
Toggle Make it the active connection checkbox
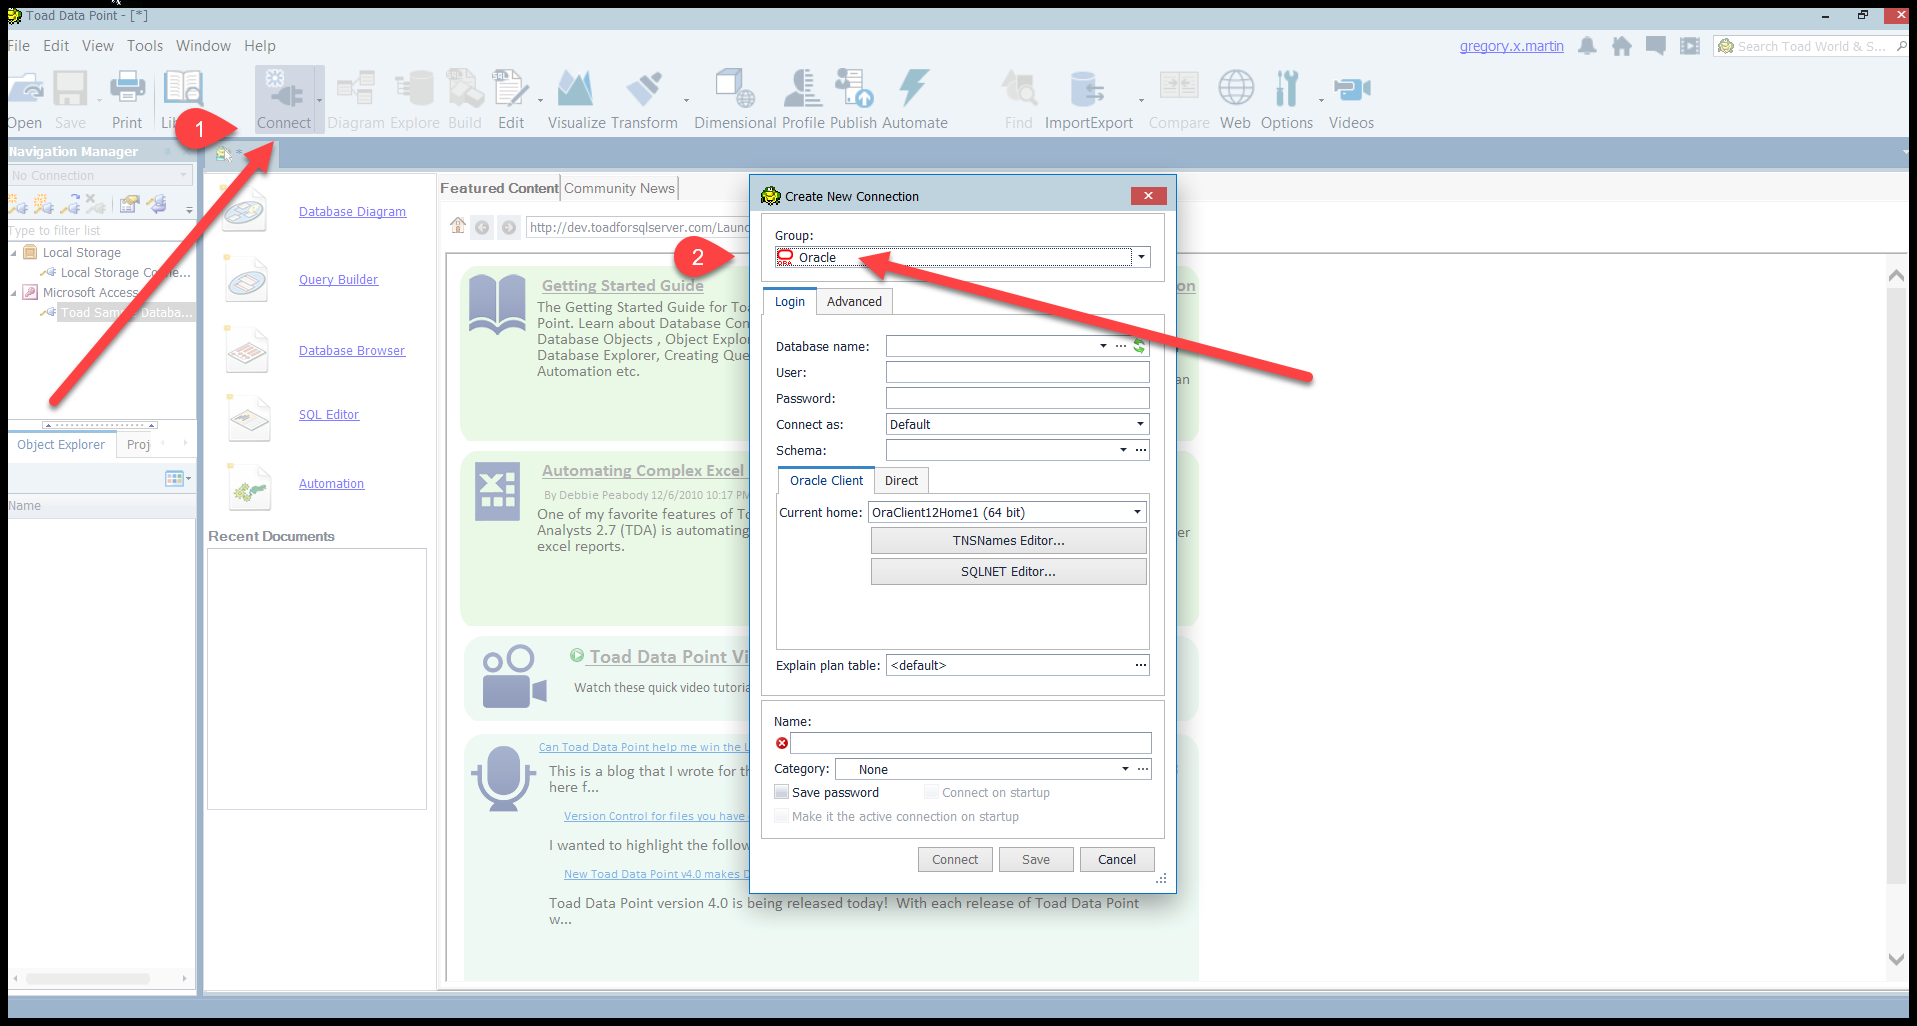click(x=782, y=816)
